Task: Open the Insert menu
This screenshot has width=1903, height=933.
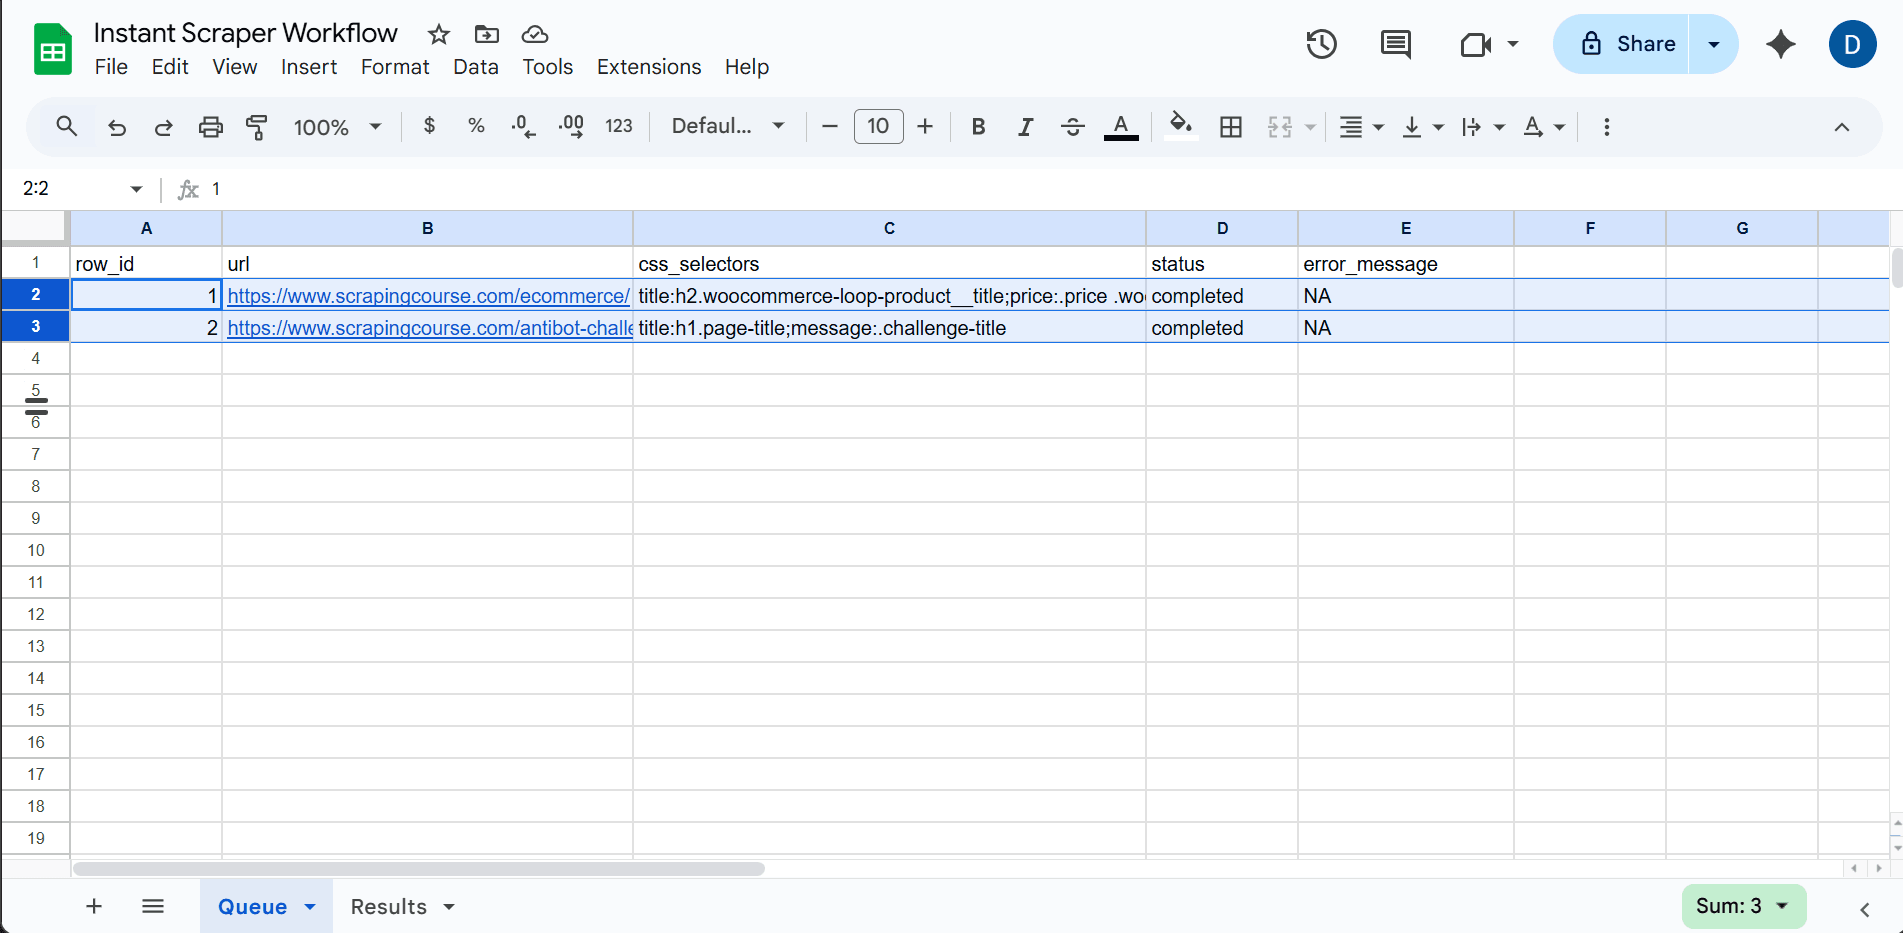Action: (x=309, y=67)
